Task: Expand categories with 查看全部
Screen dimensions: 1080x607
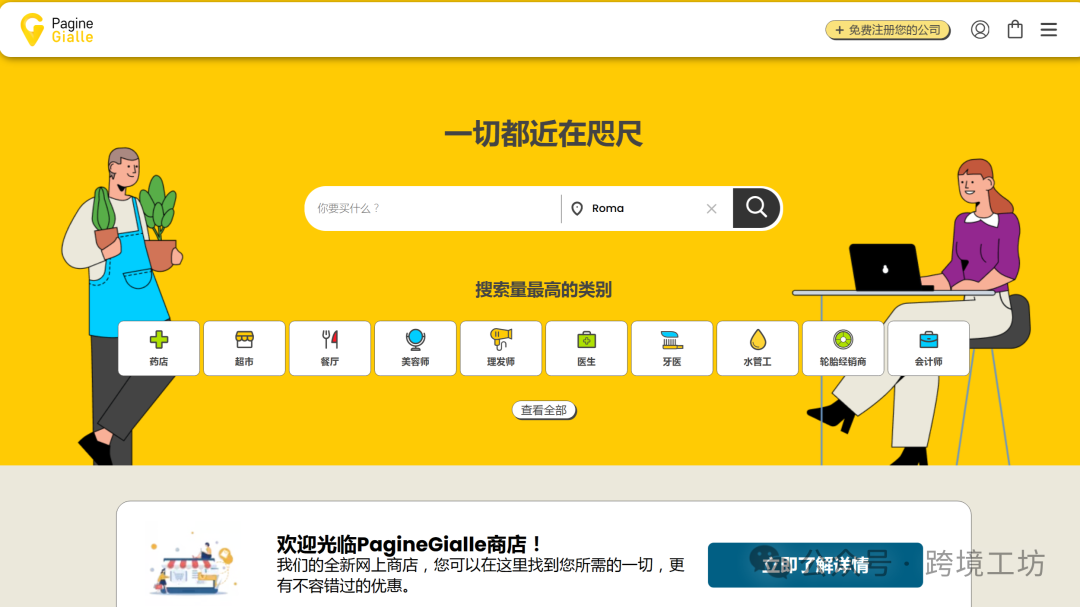Action: (544, 410)
